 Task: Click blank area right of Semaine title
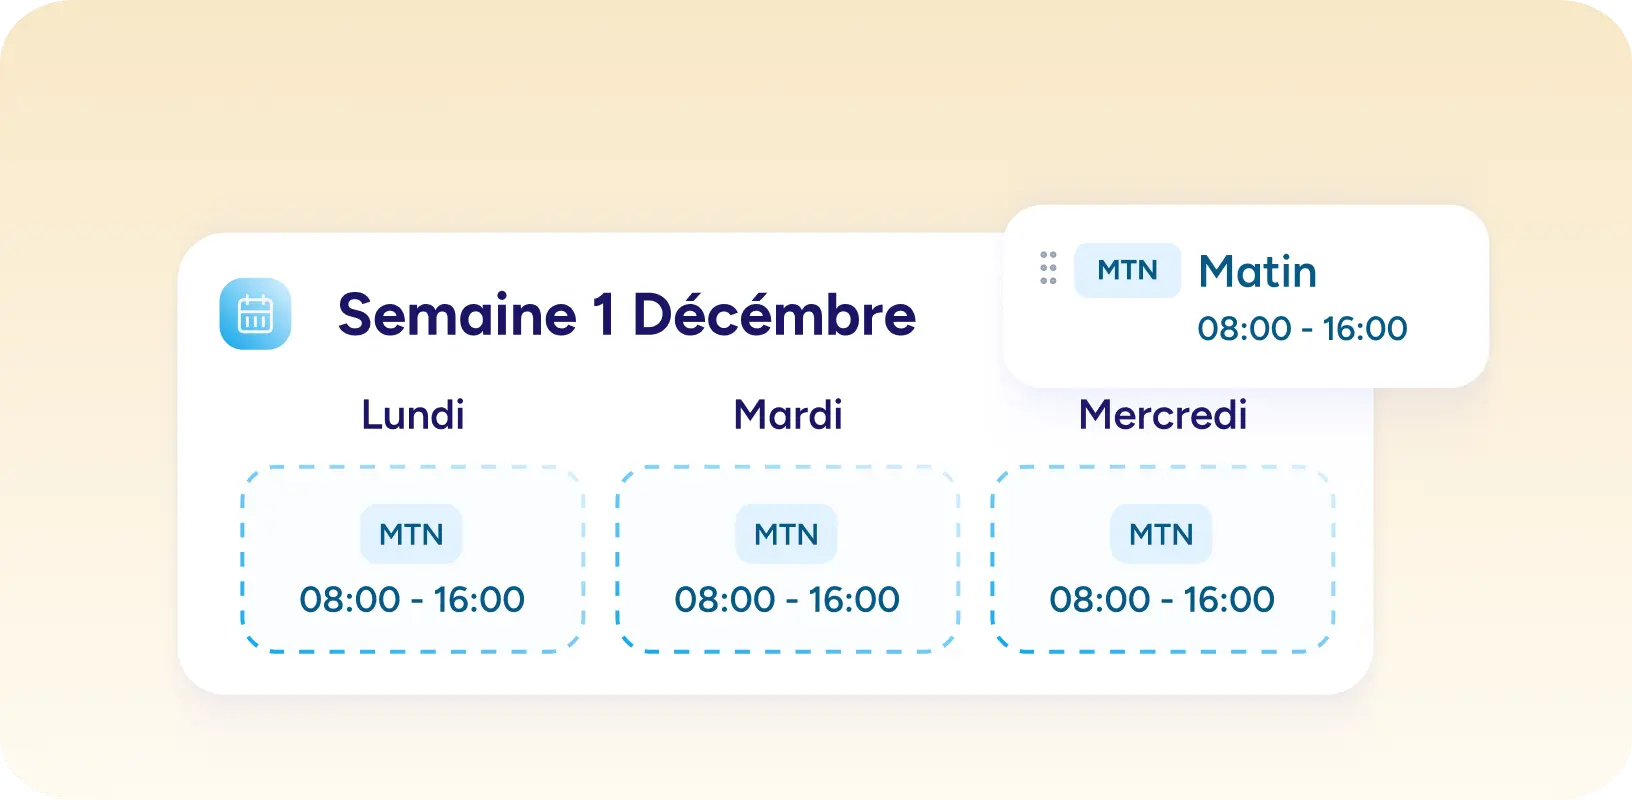pyautogui.click(x=960, y=314)
